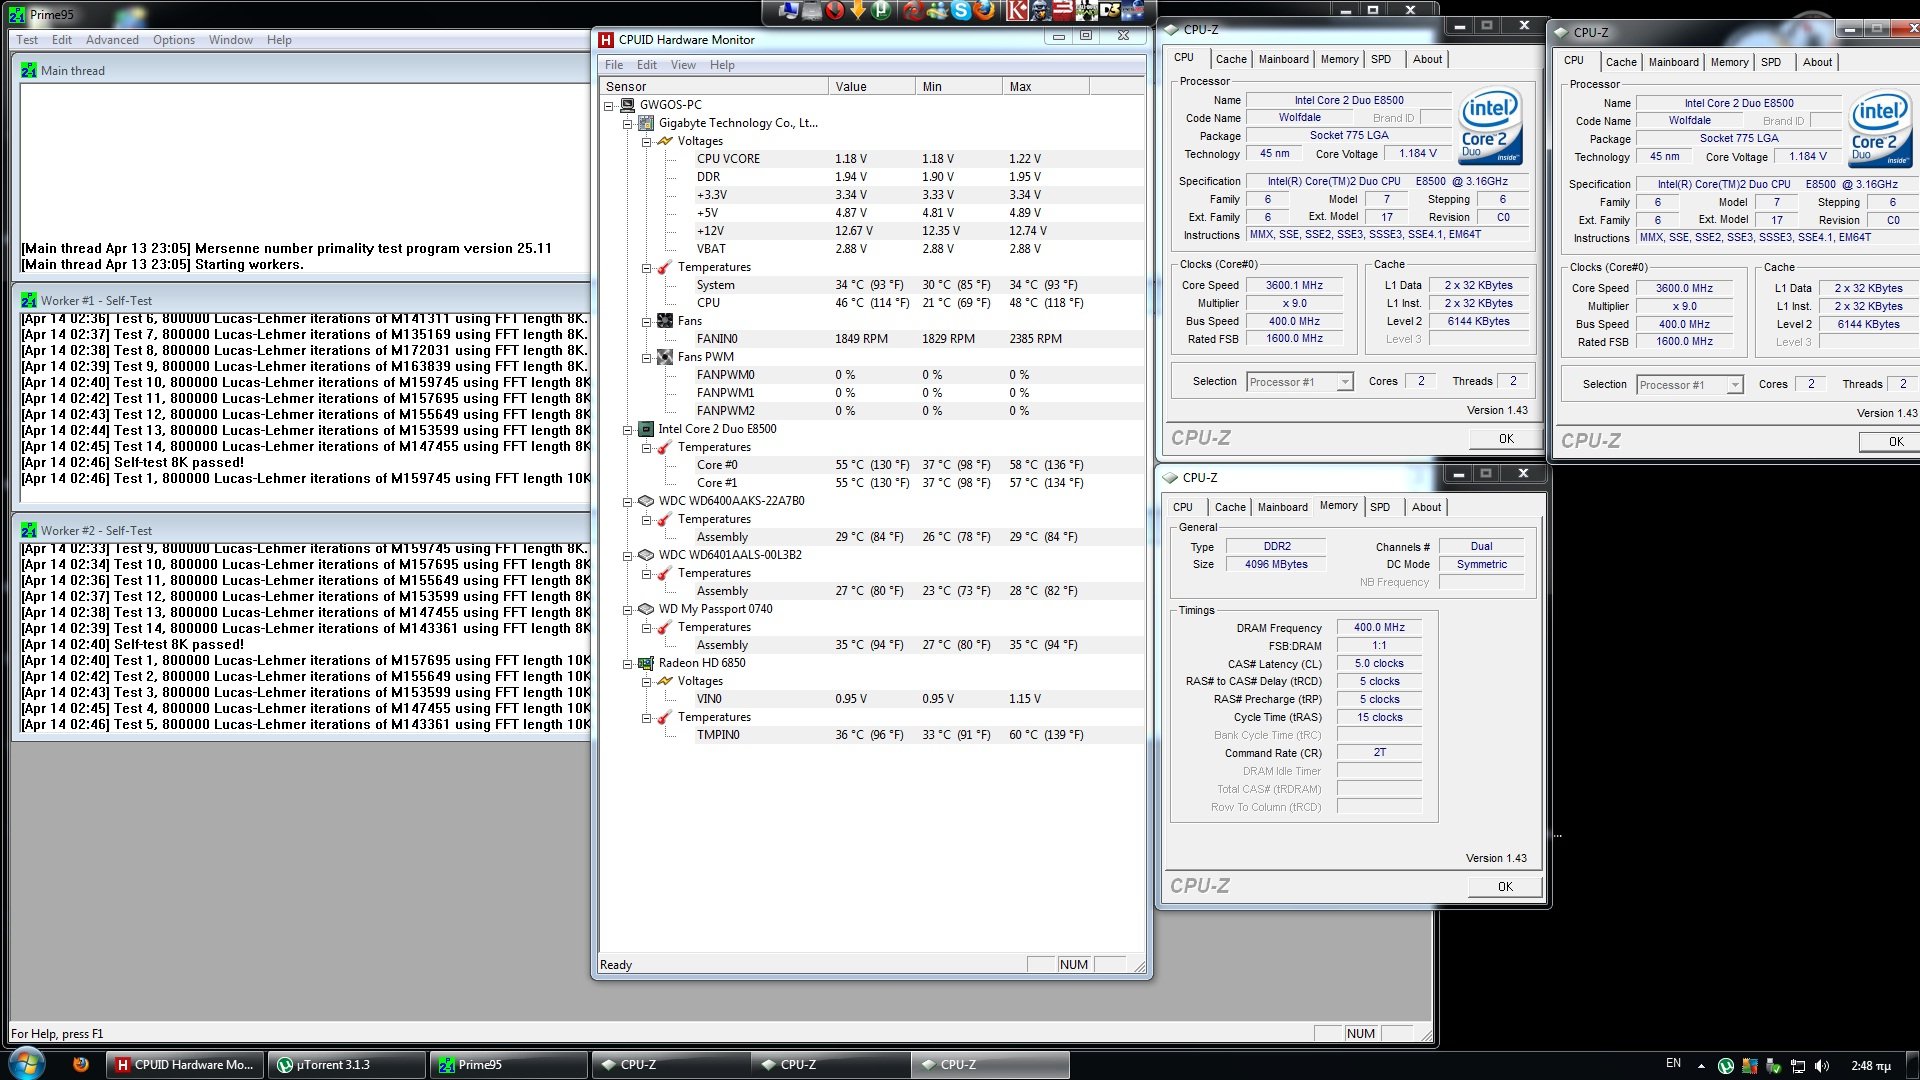Click the EN language indicator on the taskbar
The width and height of the screenshot is (1920, 1080).
tap(1673, 1064)
